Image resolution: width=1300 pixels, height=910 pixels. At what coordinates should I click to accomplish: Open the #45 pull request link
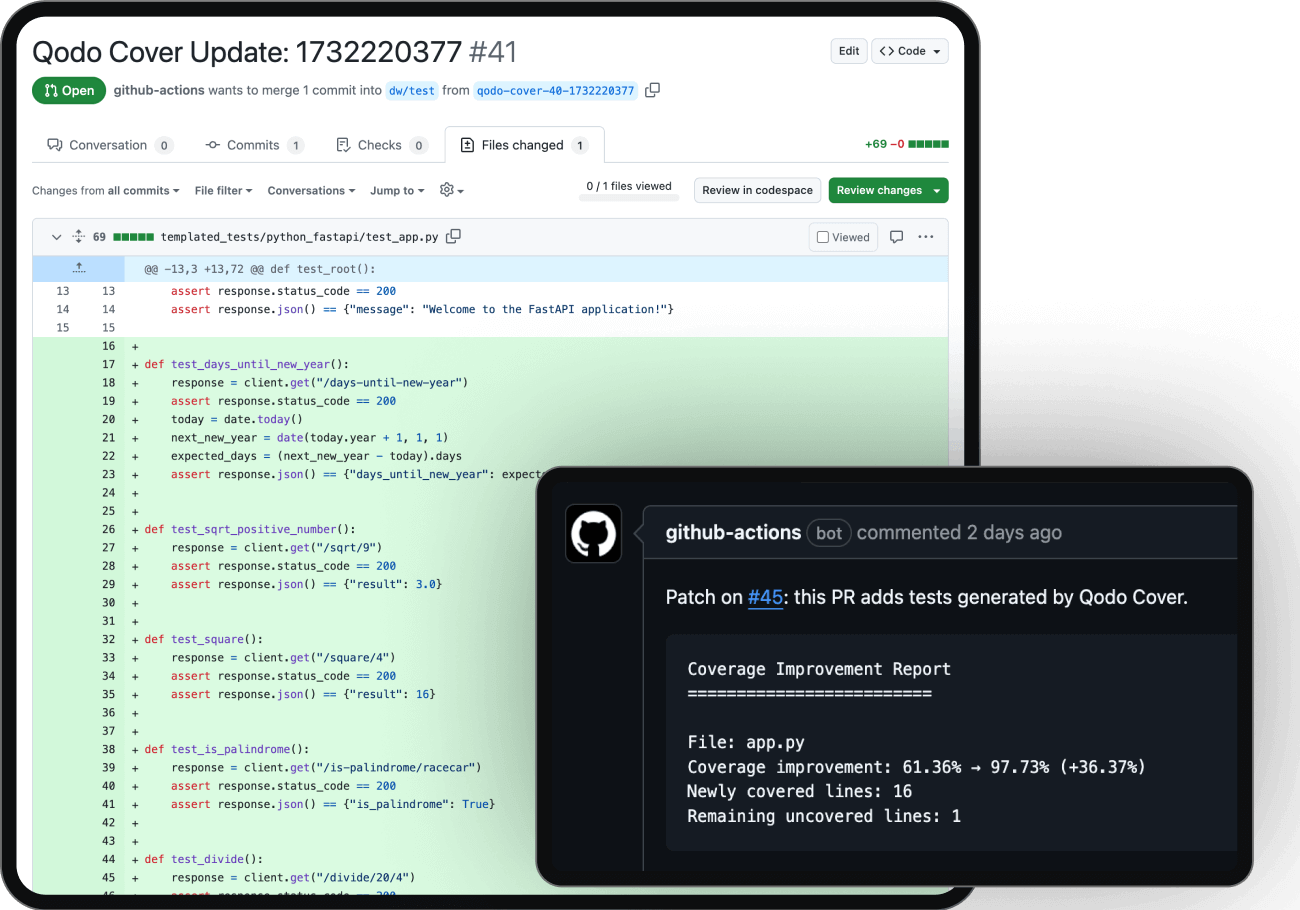coord(765,597)
